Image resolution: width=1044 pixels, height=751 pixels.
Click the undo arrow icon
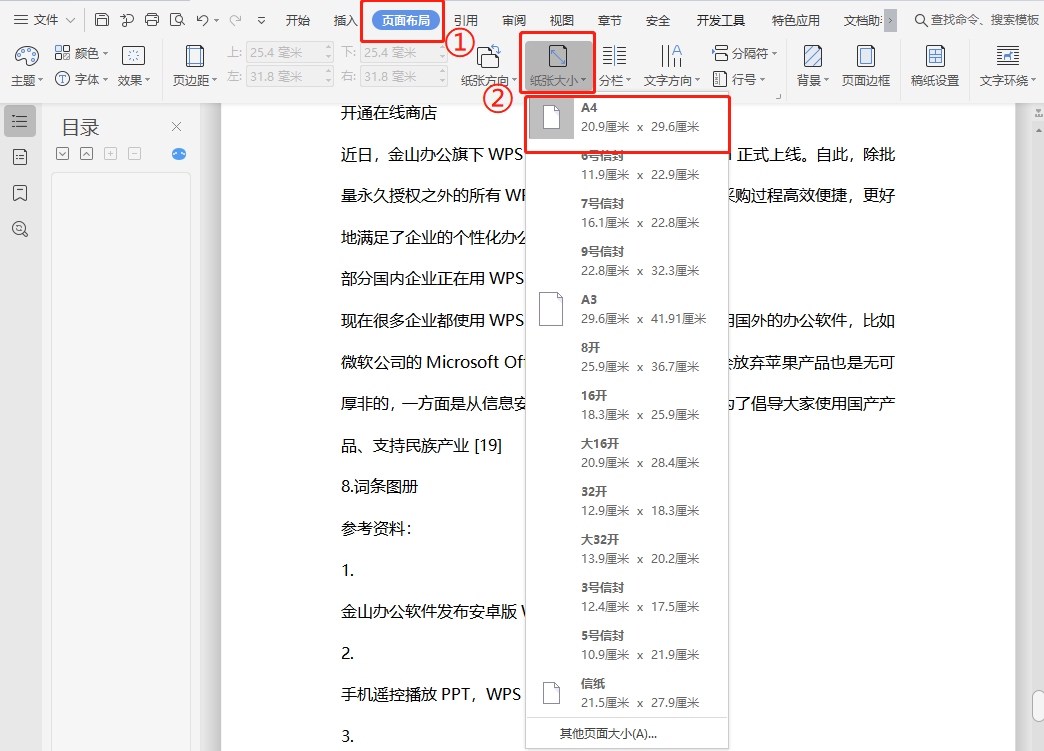pyautogui.click(x=203, y=20)
